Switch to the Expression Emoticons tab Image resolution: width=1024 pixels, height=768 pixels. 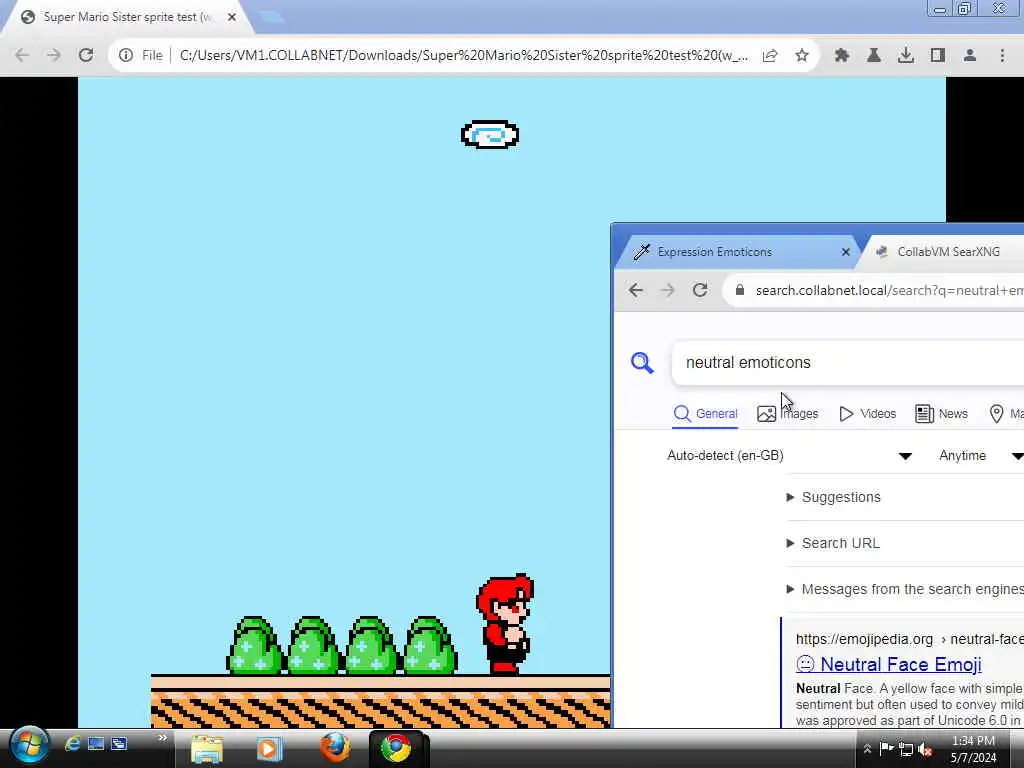tap(714, 252)
